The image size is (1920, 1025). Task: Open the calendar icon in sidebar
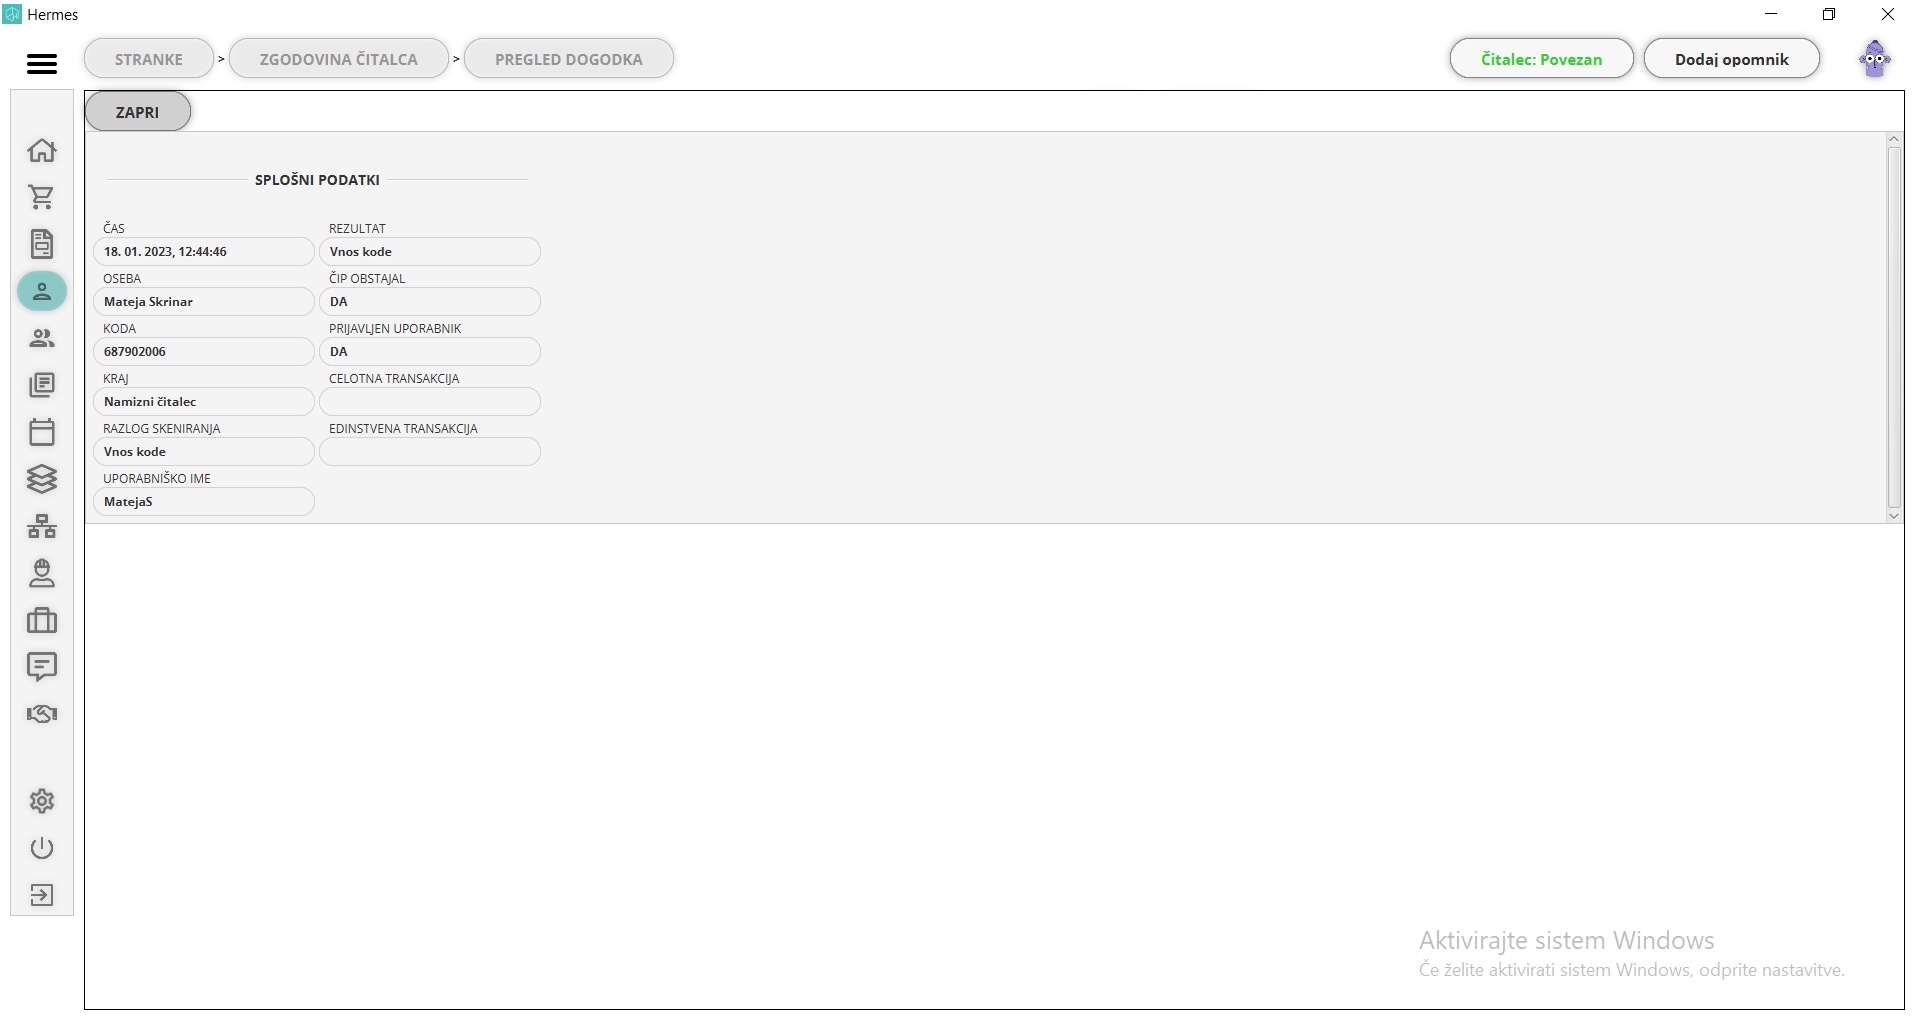click(x=42, y=432)
